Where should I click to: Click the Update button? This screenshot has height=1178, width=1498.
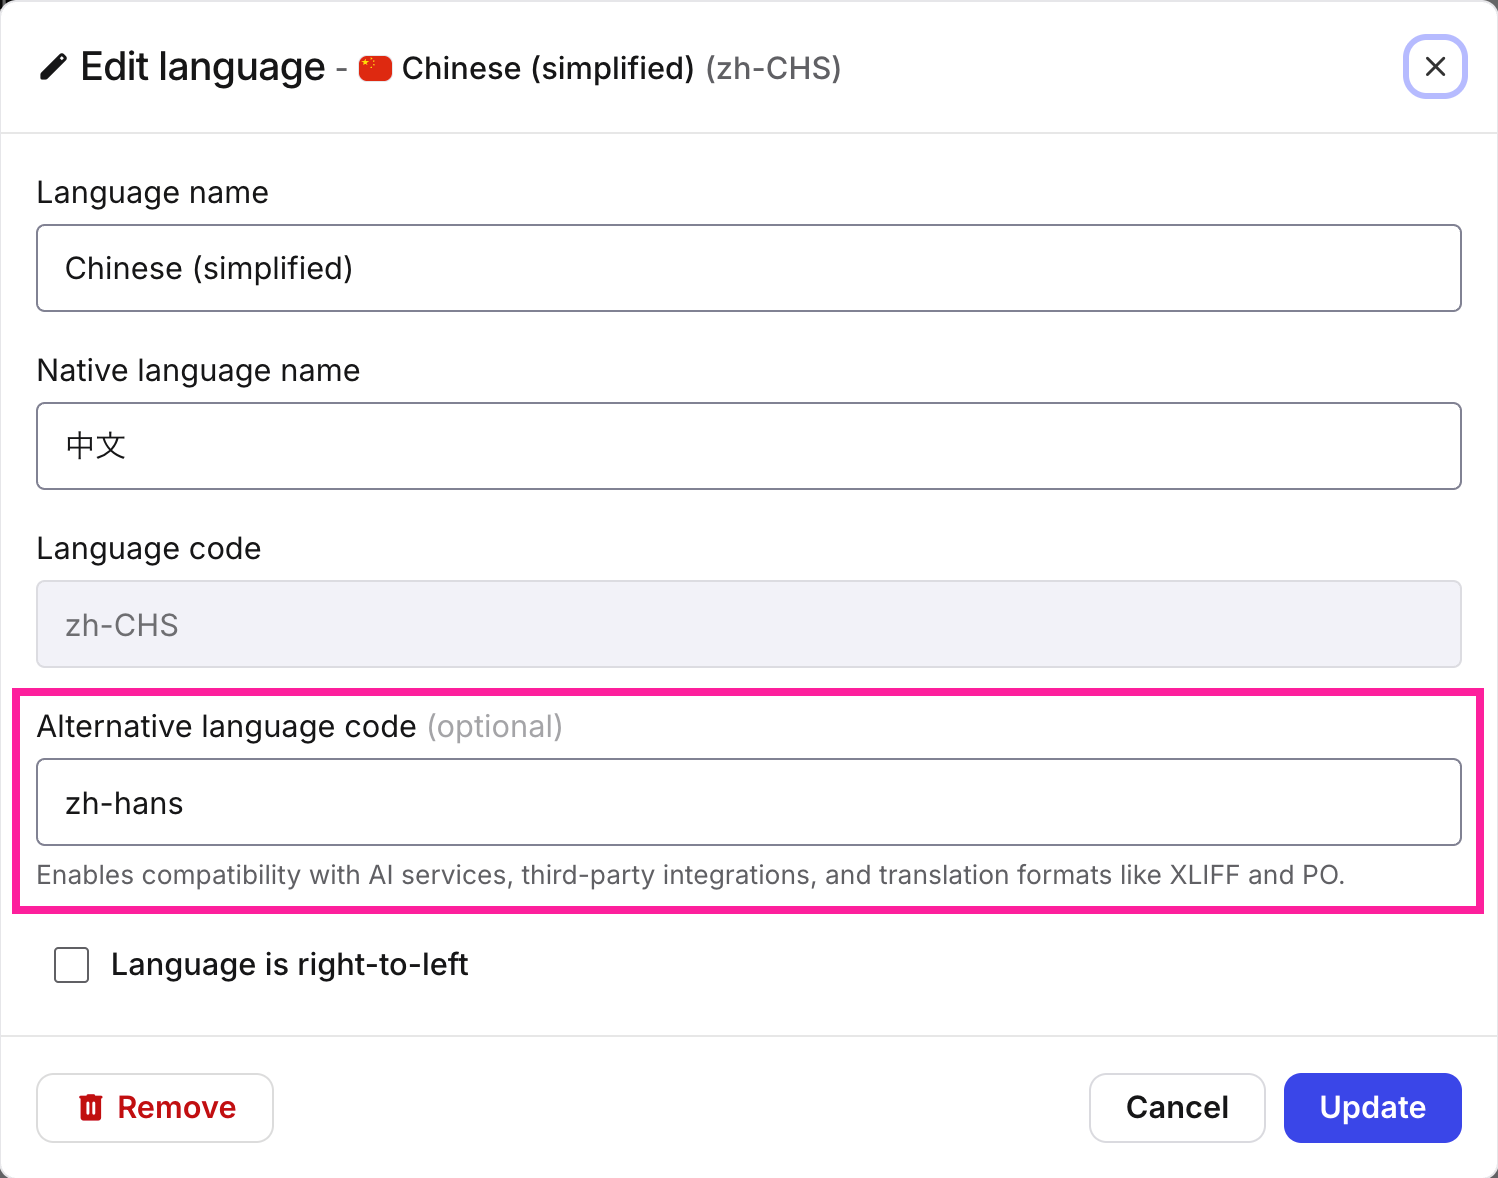(x=1372, y=1107)
